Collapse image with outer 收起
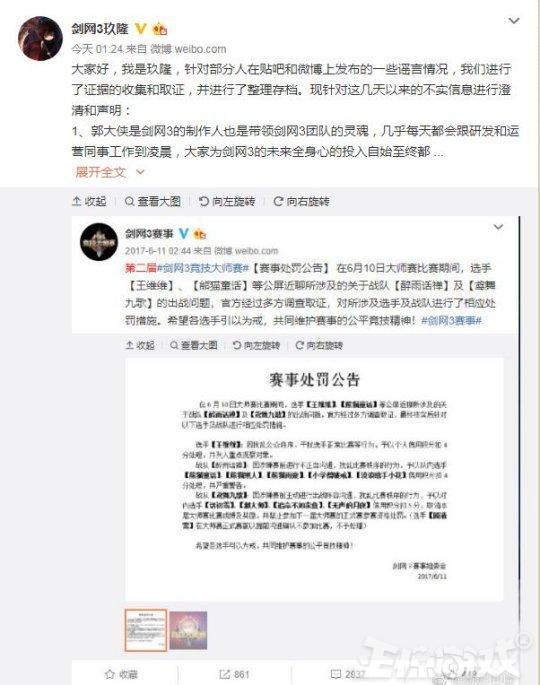The height and width of the screenshot is (685, 540). tap(90, 201)
